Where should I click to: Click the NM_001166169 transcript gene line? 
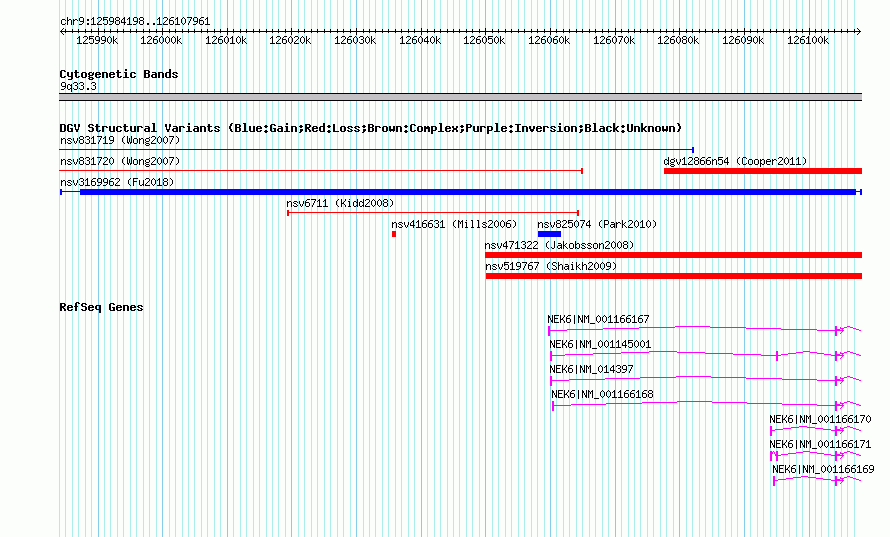817,480
